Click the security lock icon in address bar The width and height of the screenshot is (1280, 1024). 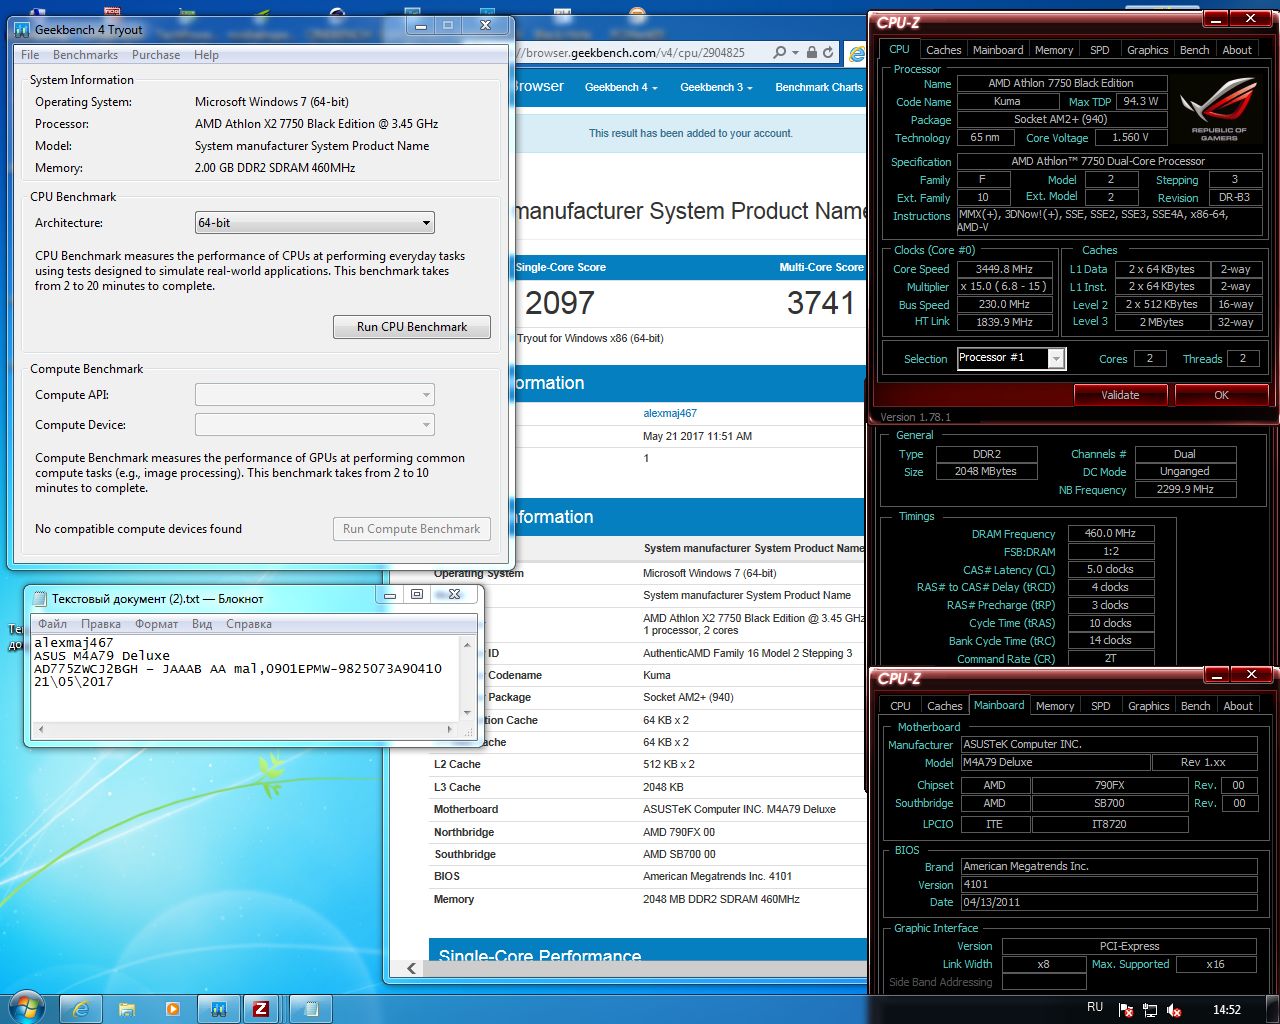[x=812, y=53]
